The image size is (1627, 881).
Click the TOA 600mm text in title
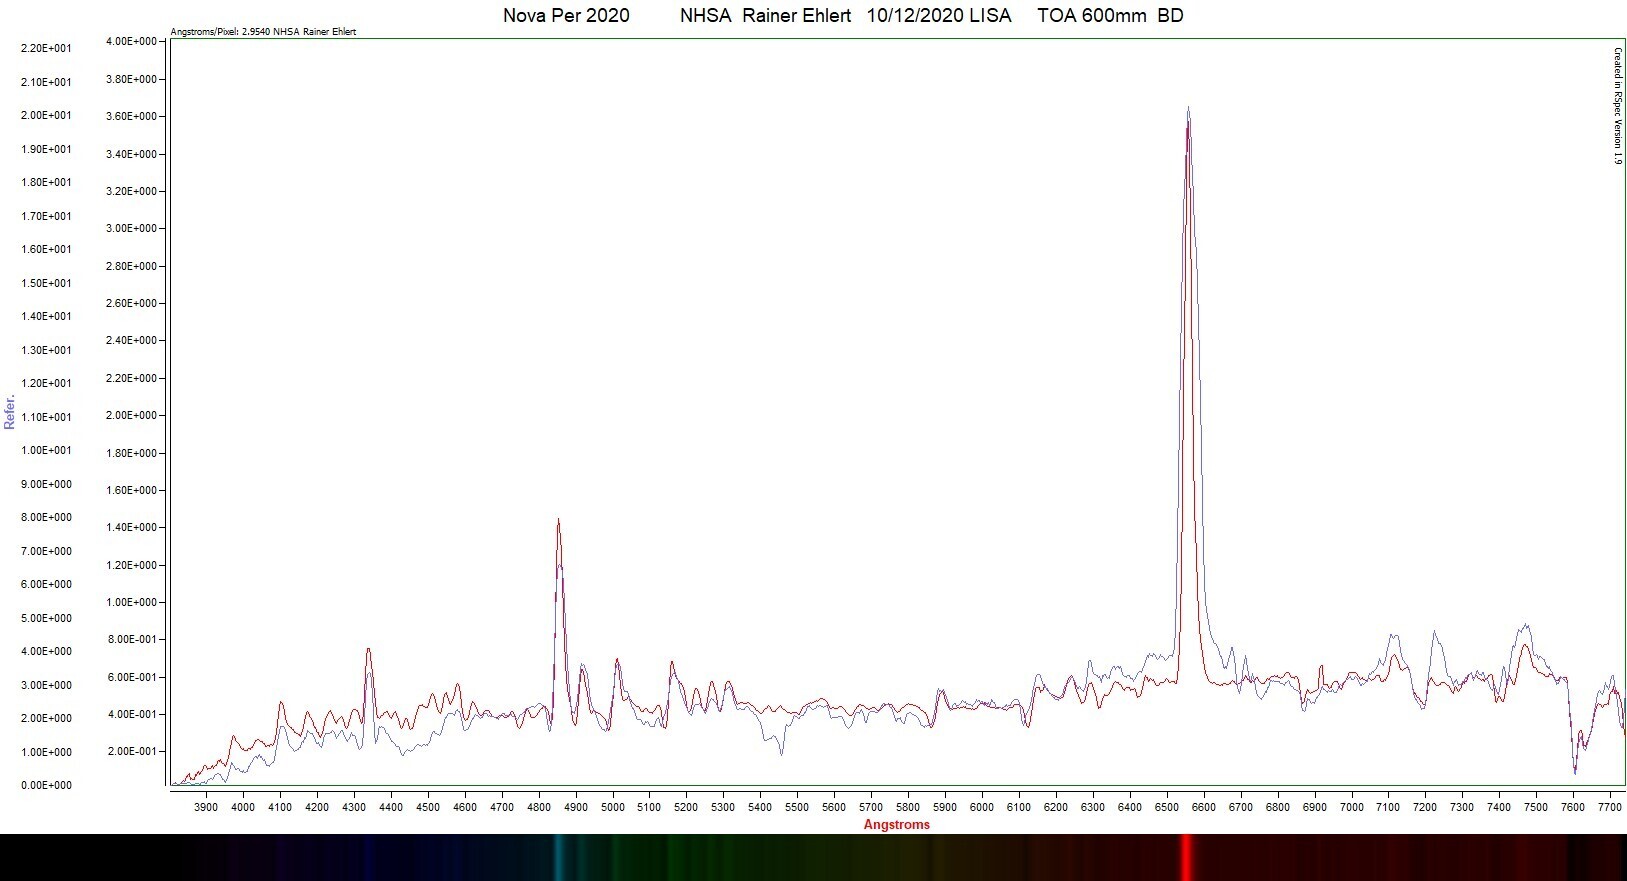point(1092,16)
